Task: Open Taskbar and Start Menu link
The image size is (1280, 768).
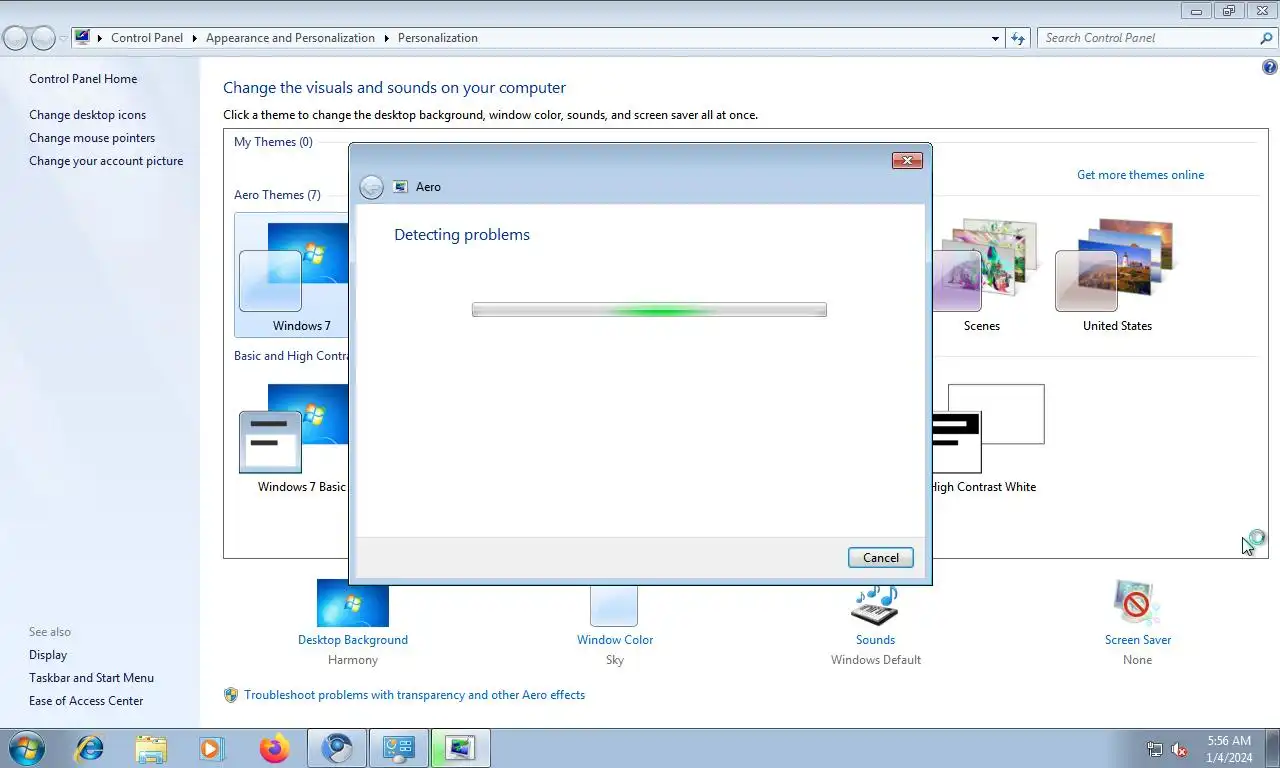Action: click(91, 678)
